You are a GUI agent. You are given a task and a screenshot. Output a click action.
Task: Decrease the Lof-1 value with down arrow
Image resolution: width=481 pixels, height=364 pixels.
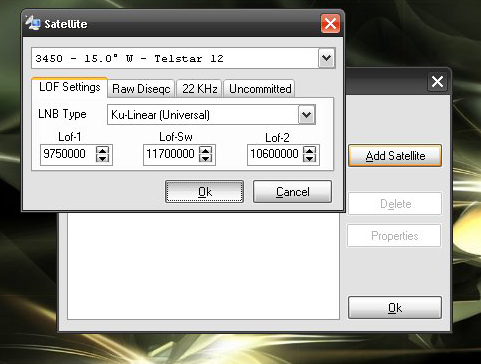pos(102,158)
